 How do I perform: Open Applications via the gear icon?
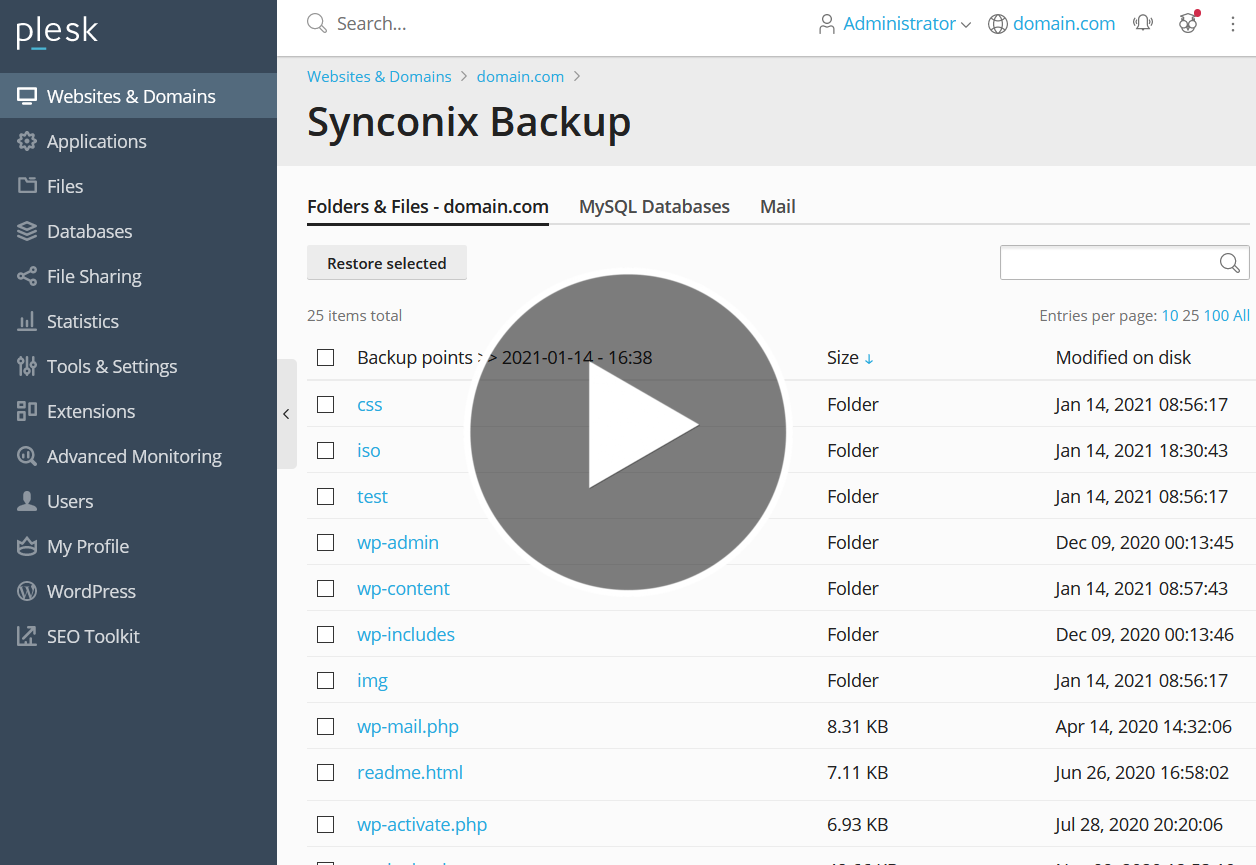point(27,142)
